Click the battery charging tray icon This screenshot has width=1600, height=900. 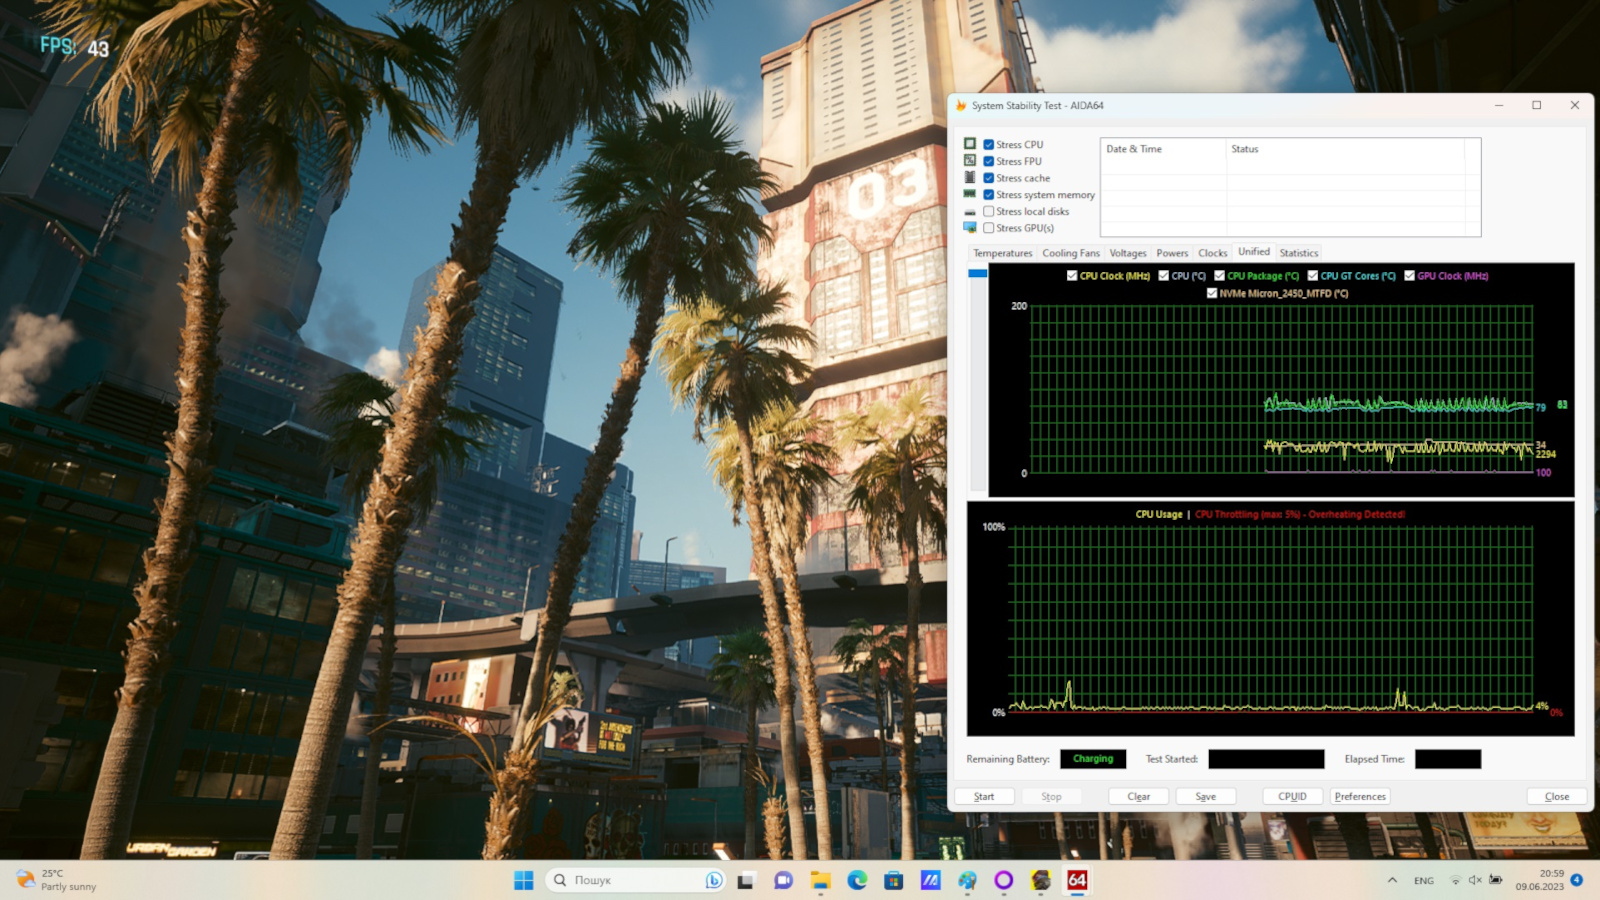1496,880
